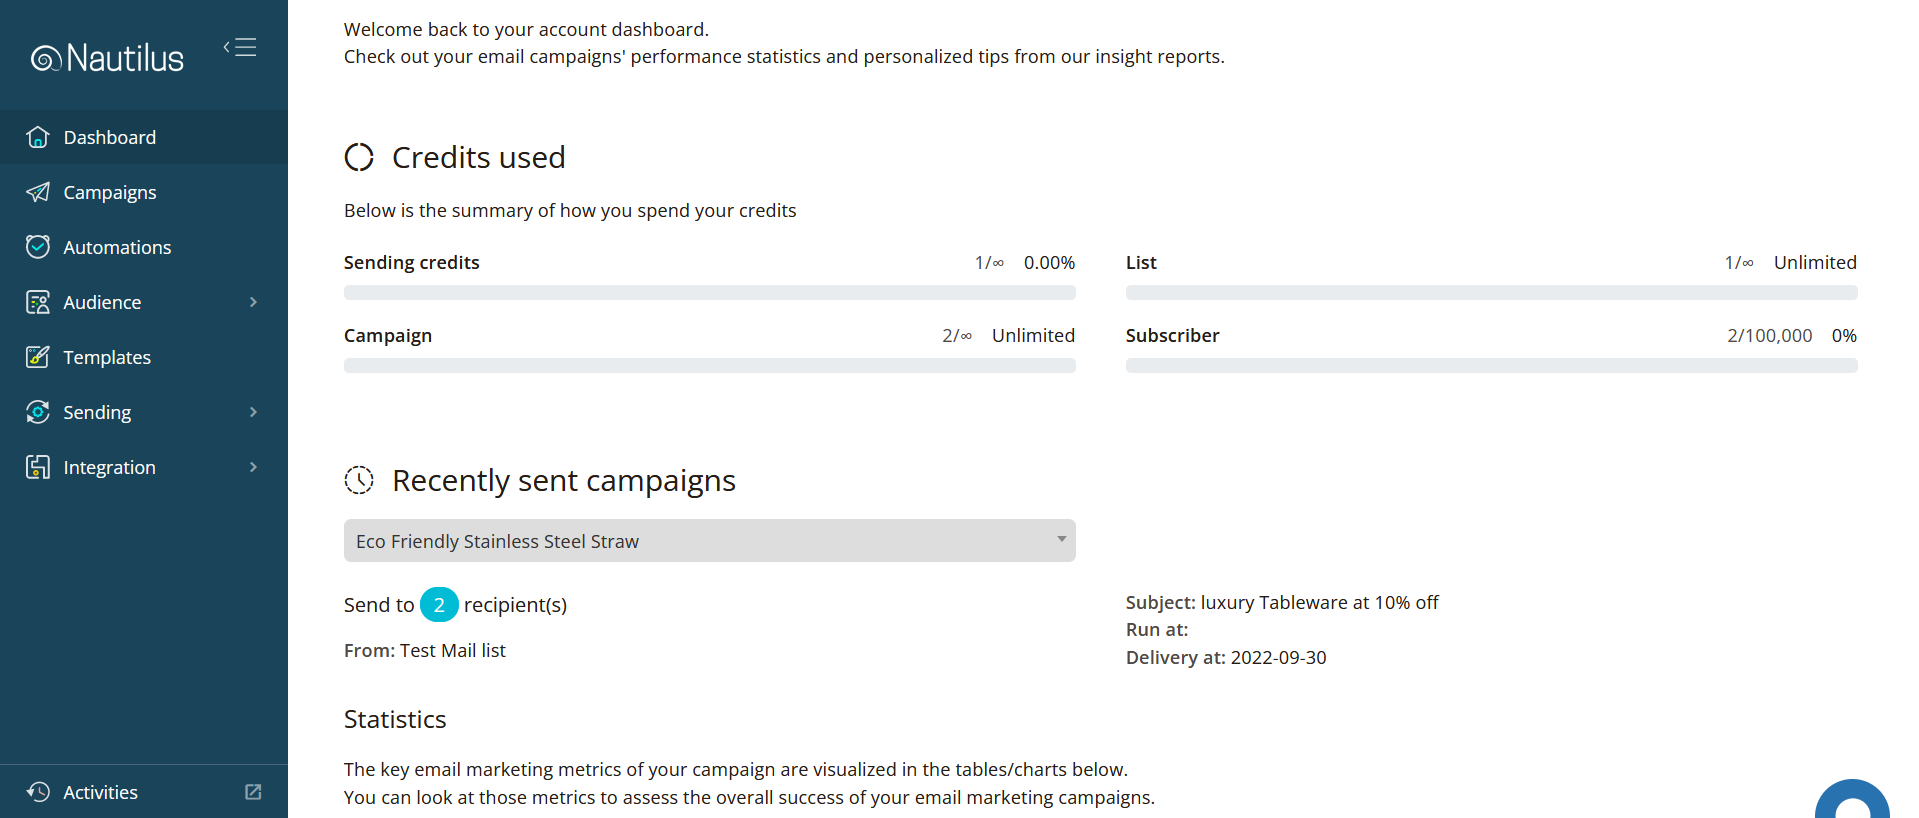
Task: Click the Activities history clock icon
Action: [38, 792]
